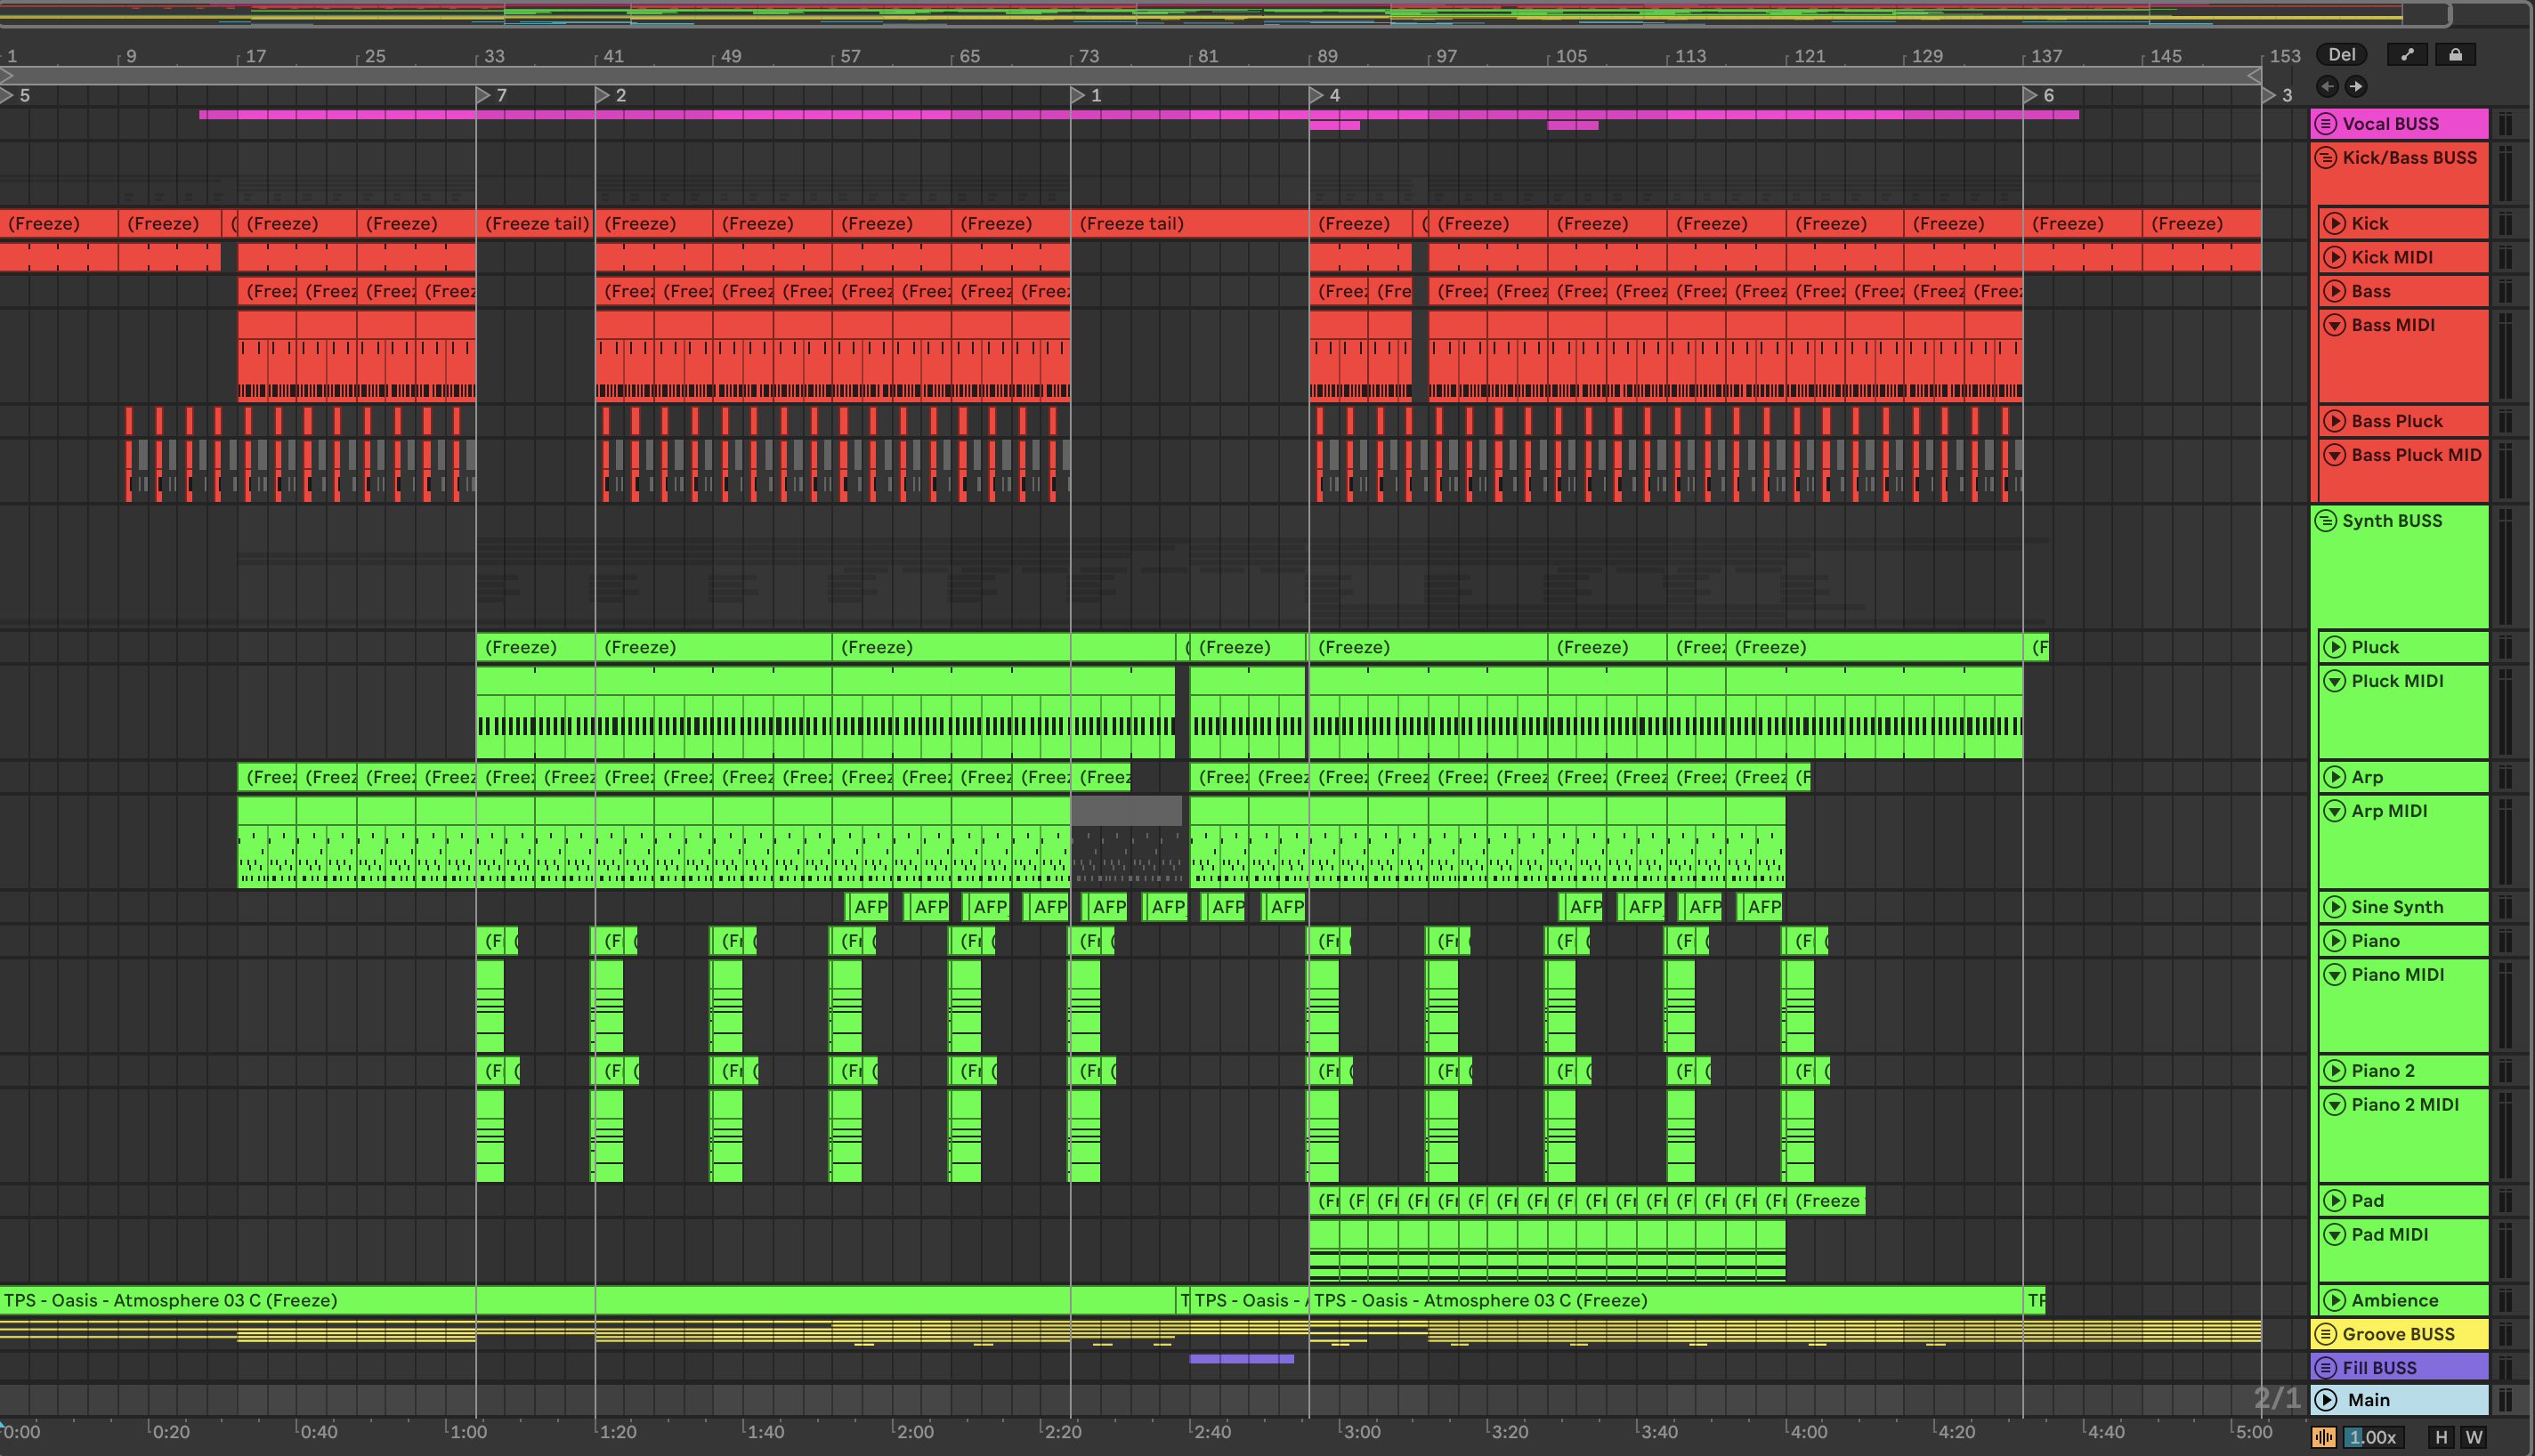The height and width of the screenshot is (1456, 2535).
Task: Toggle the automation lock icon
Action: 2455,55
